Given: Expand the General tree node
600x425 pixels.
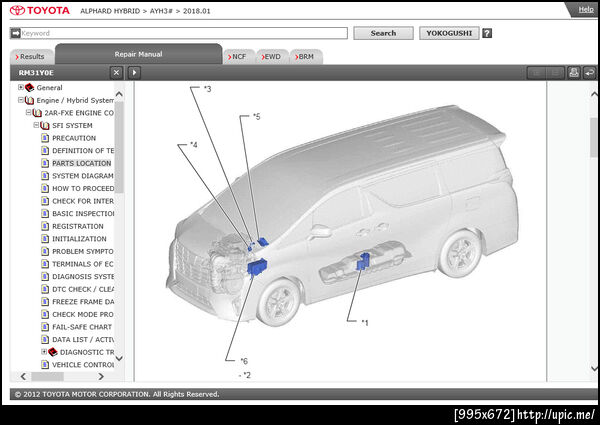Looking at the screenshot, I should pyautogui.click(x=21, y=87).
